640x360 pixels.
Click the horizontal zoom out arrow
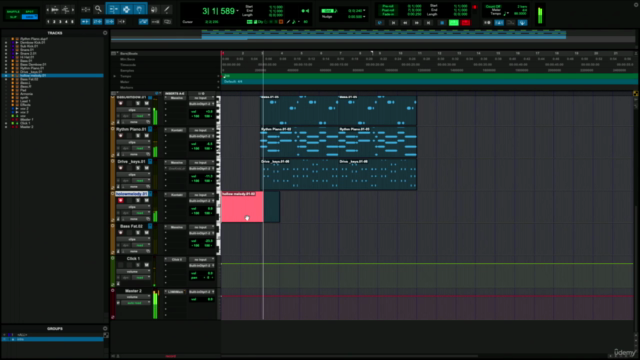(48, 9)
